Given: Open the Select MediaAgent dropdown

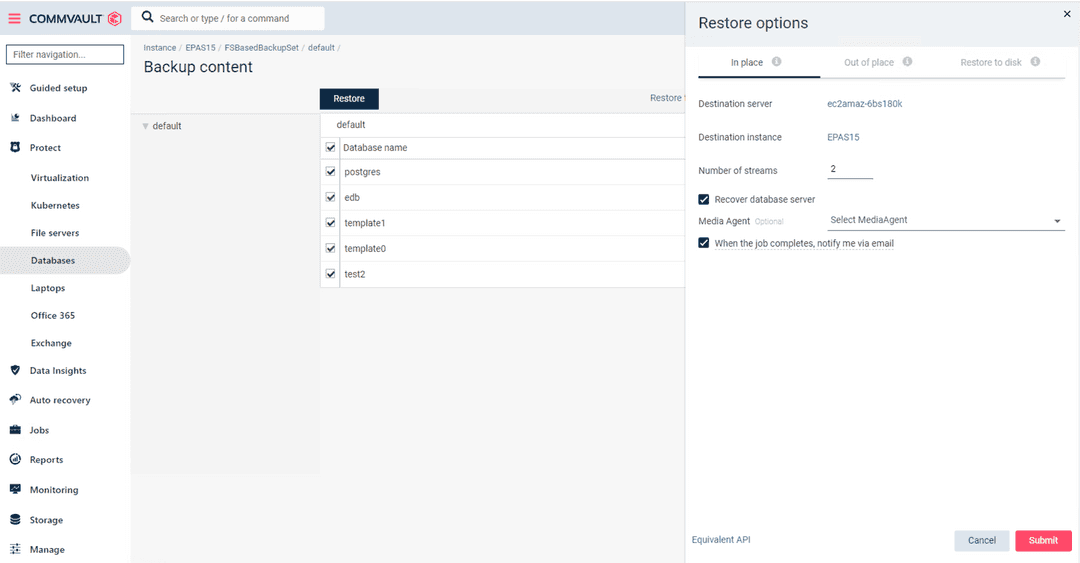Looking at the screenshot, I should pyautogui.click(x=945, y=221).
